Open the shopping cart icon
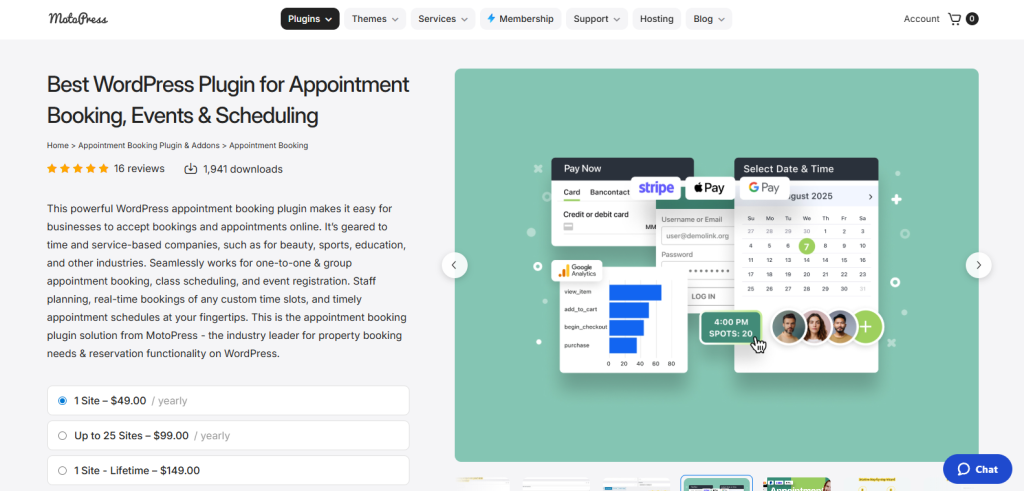The height and width of the screenshot is (491, 1024). tap(954, 19)
